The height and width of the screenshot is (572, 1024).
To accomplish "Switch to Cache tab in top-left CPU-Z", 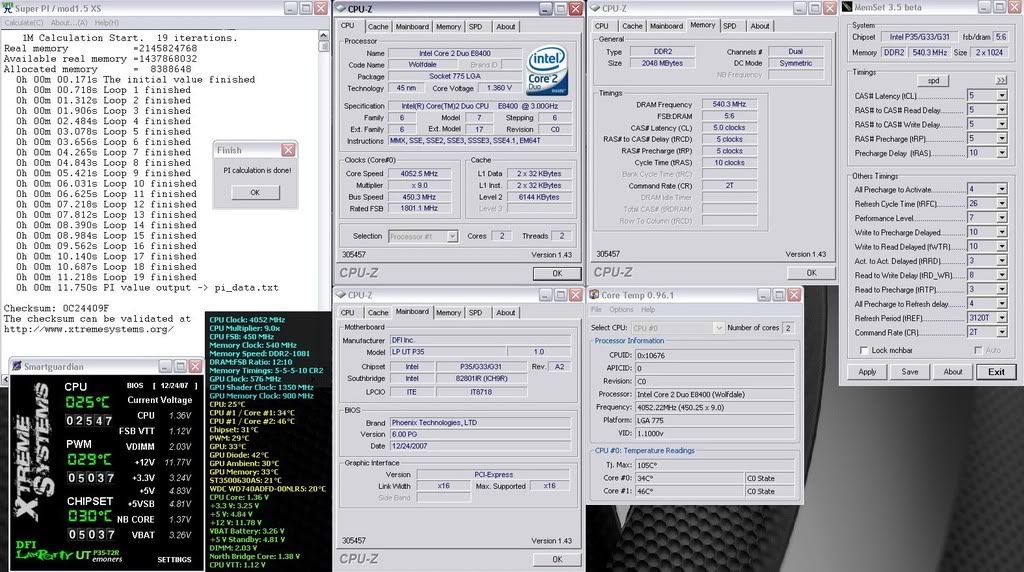I will (x=377, y=27).
